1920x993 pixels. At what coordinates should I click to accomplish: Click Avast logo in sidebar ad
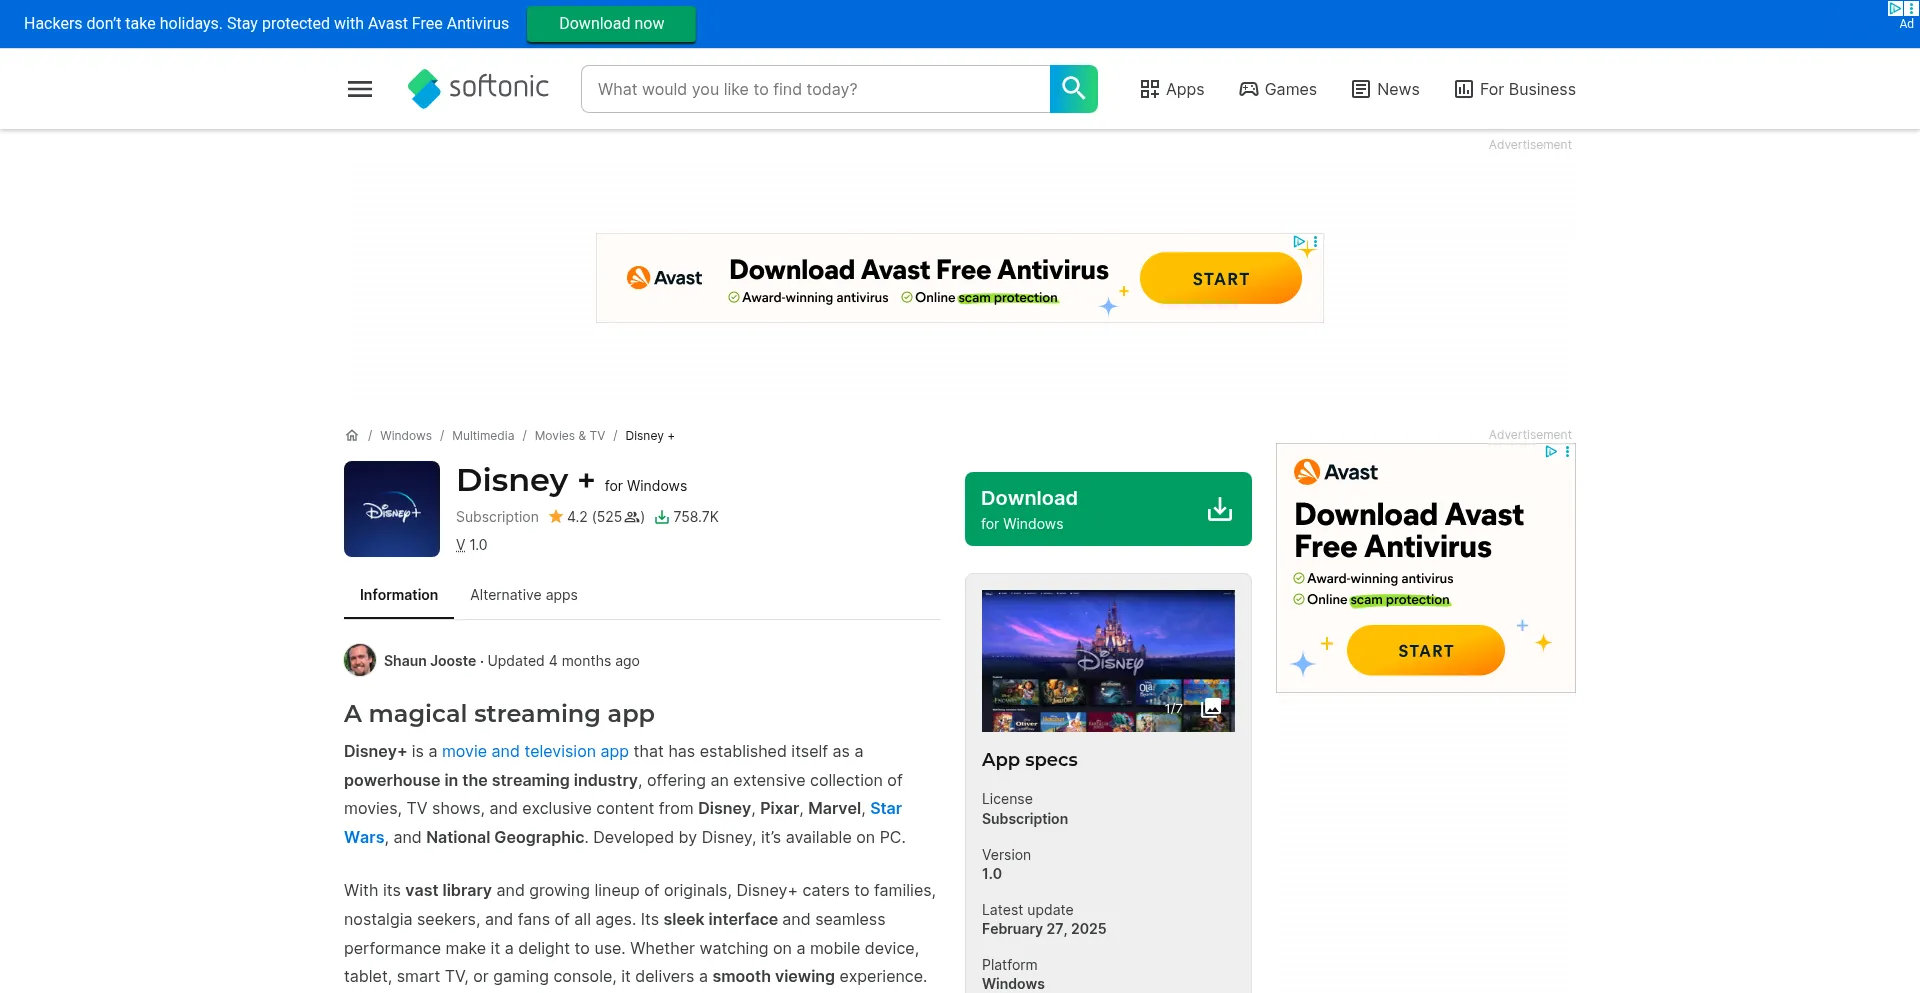pos(1336,472)
